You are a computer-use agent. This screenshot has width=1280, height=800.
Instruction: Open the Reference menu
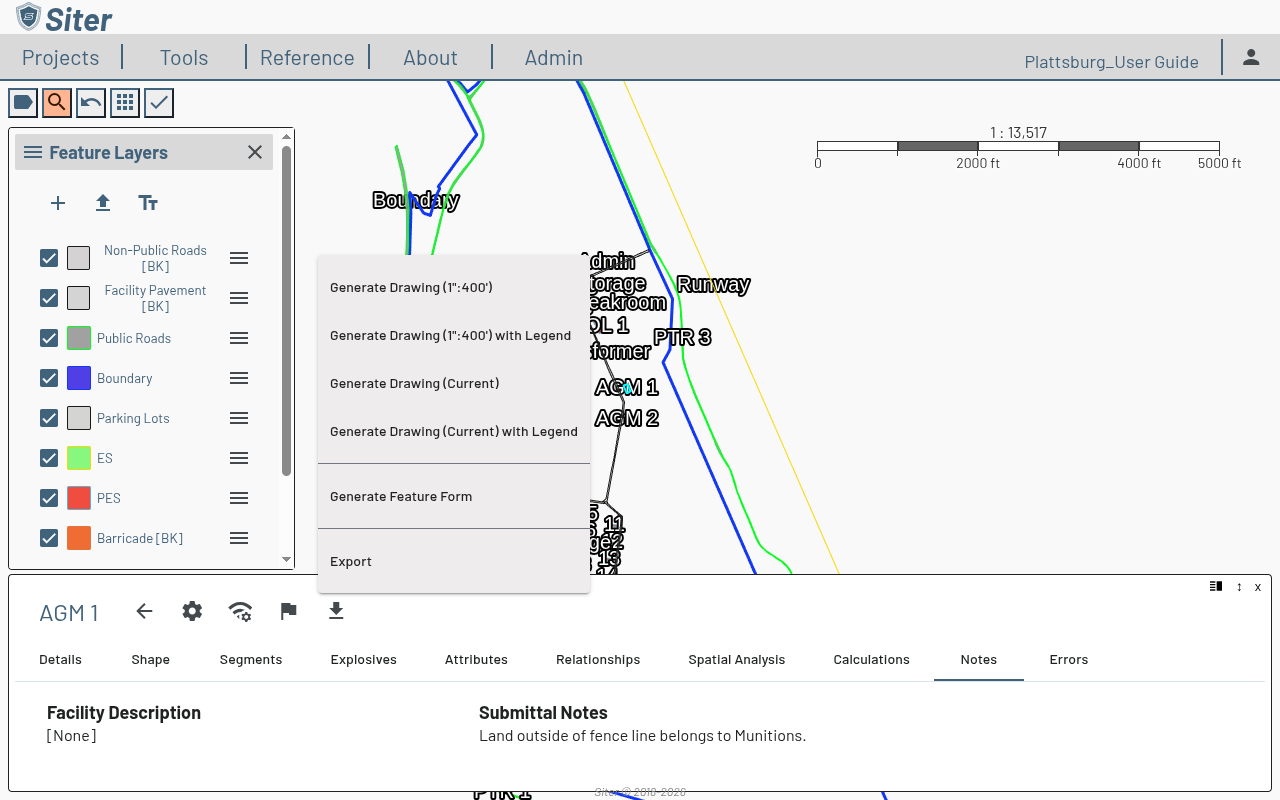pyautogui.click(x=307, y=57)
